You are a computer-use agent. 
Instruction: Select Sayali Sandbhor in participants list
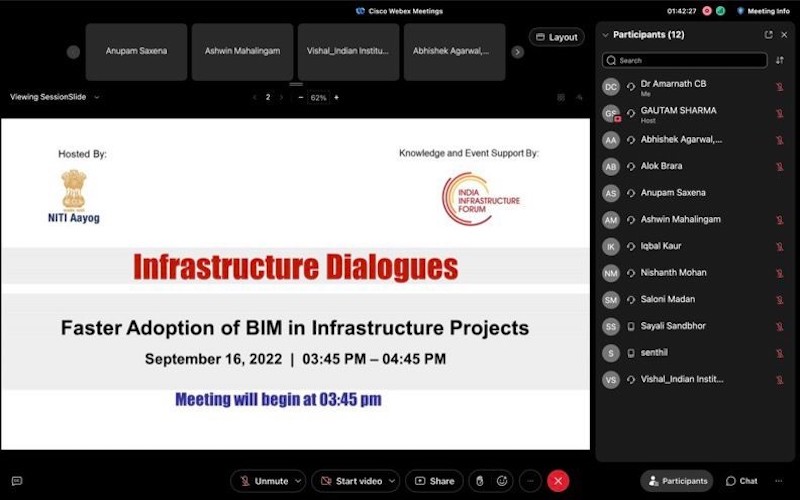click(694, 326)
